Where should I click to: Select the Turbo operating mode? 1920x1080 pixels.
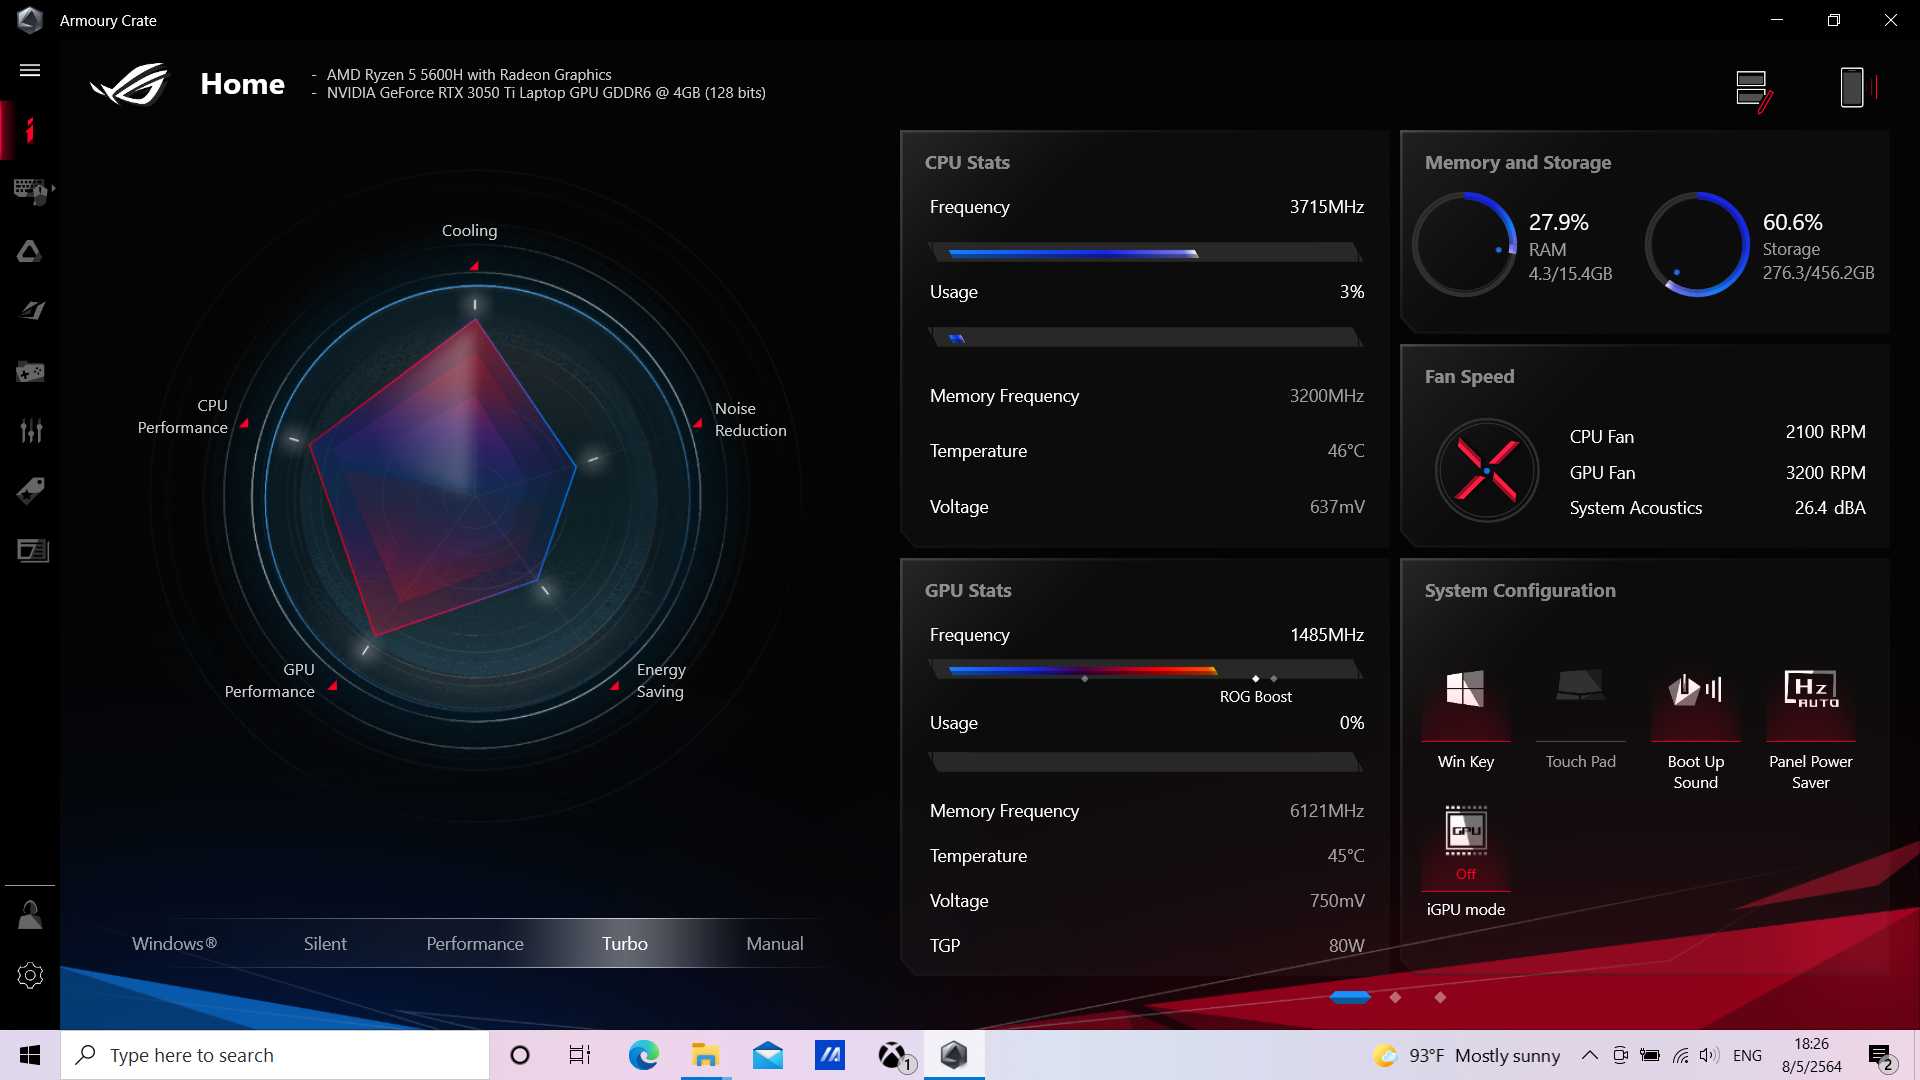(625, 943)
